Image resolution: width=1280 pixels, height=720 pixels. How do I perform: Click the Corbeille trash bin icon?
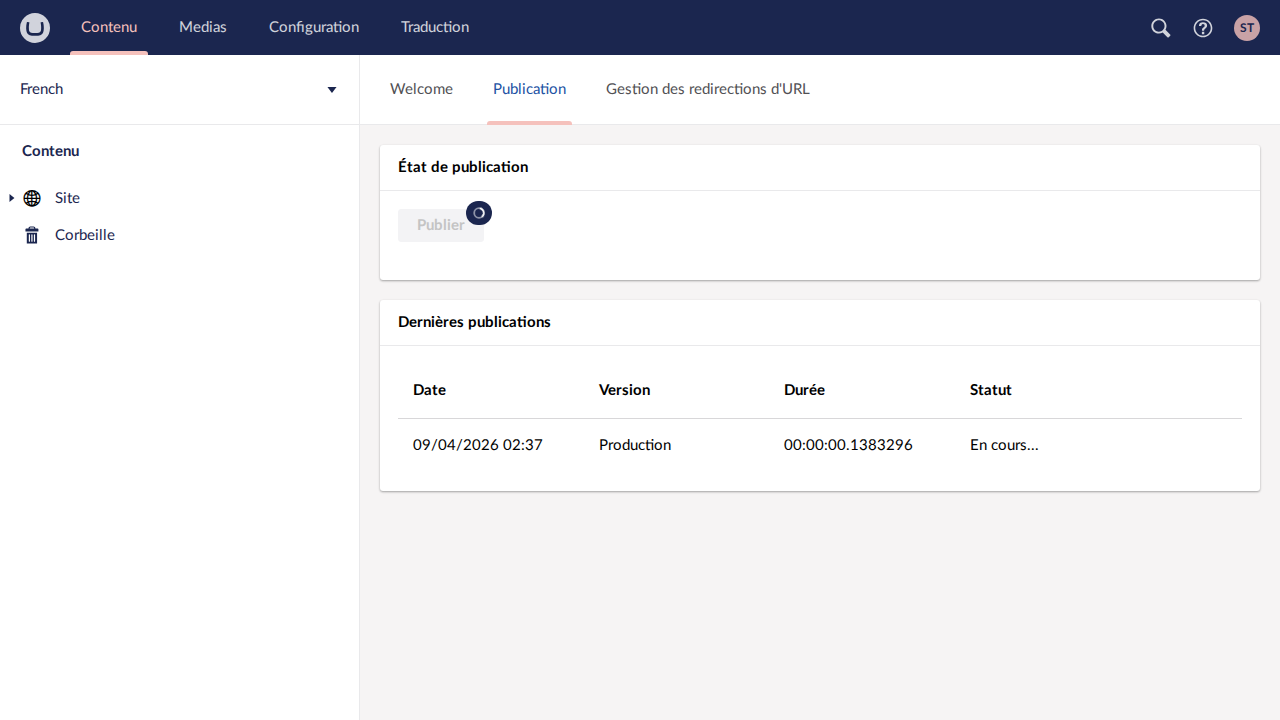[x=32, y=235]
